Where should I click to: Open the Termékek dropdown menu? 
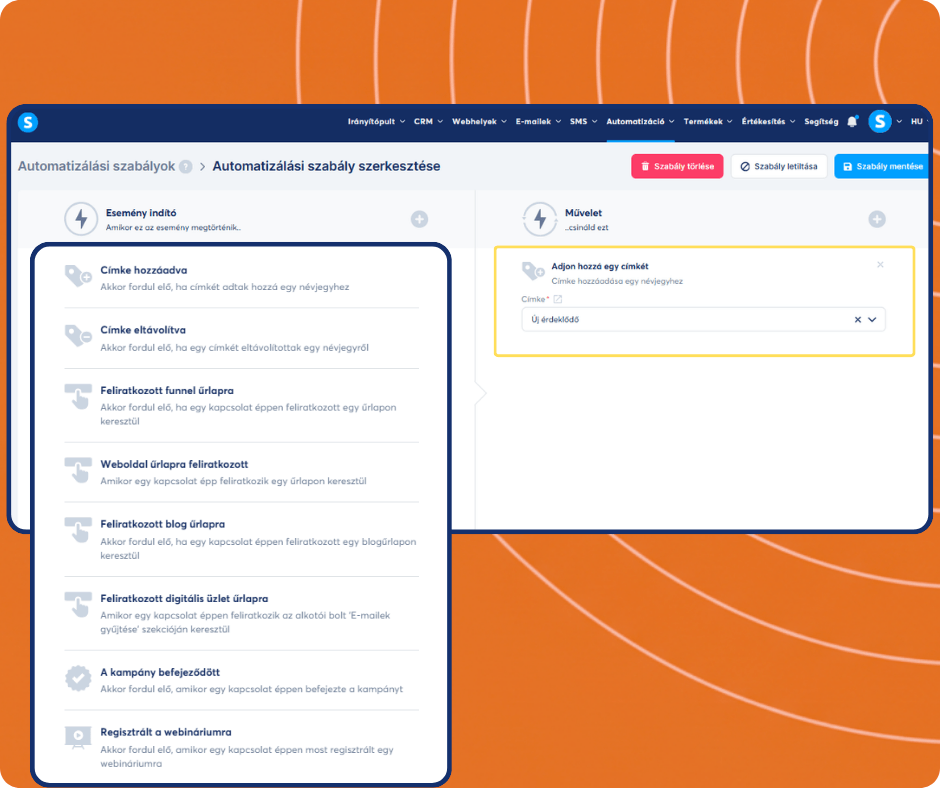[x=708, y=122]
